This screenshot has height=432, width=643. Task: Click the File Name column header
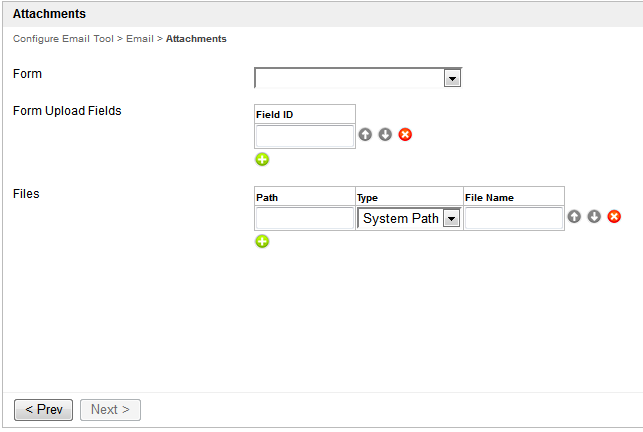pos(489,198)
